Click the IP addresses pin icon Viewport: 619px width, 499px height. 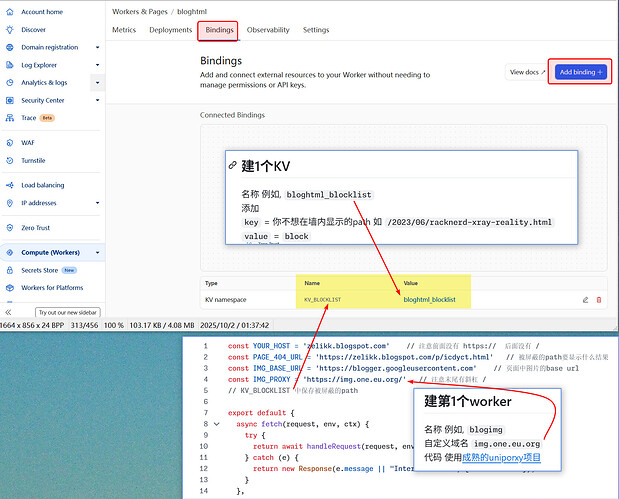pos(10,203)
